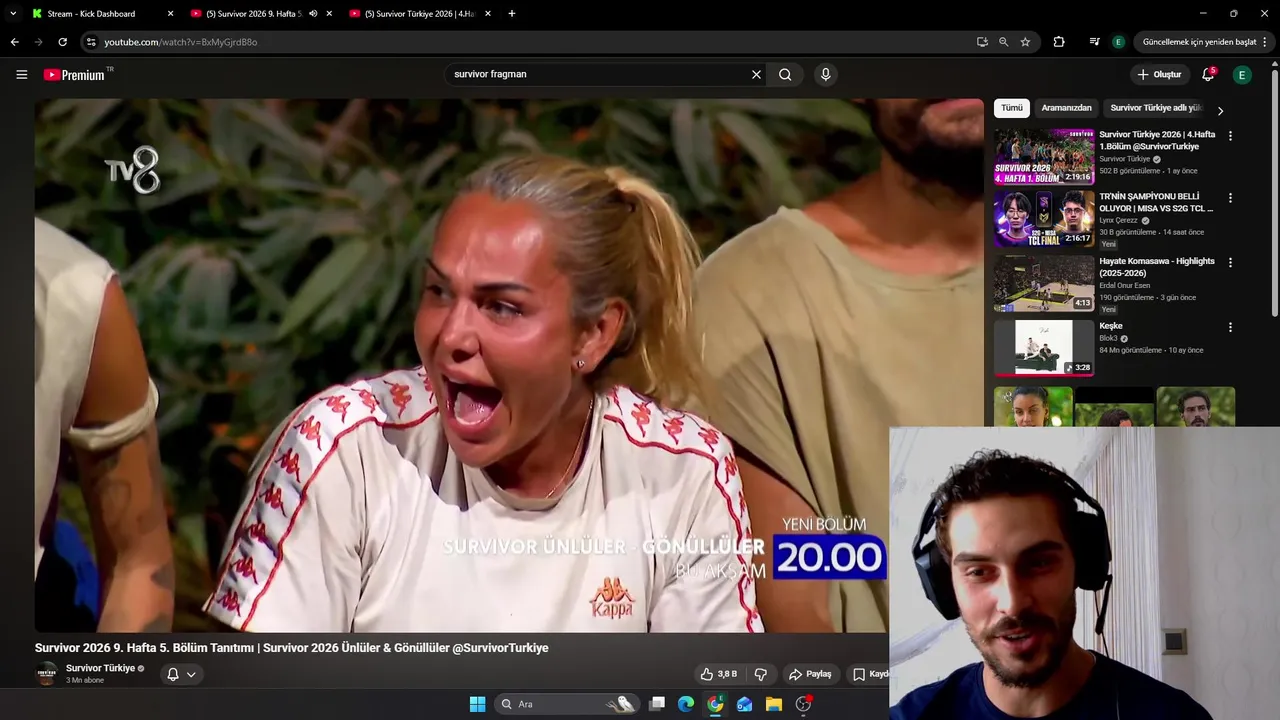
Task: Show more filter chips with right chevron
Action: [1220, 110]
